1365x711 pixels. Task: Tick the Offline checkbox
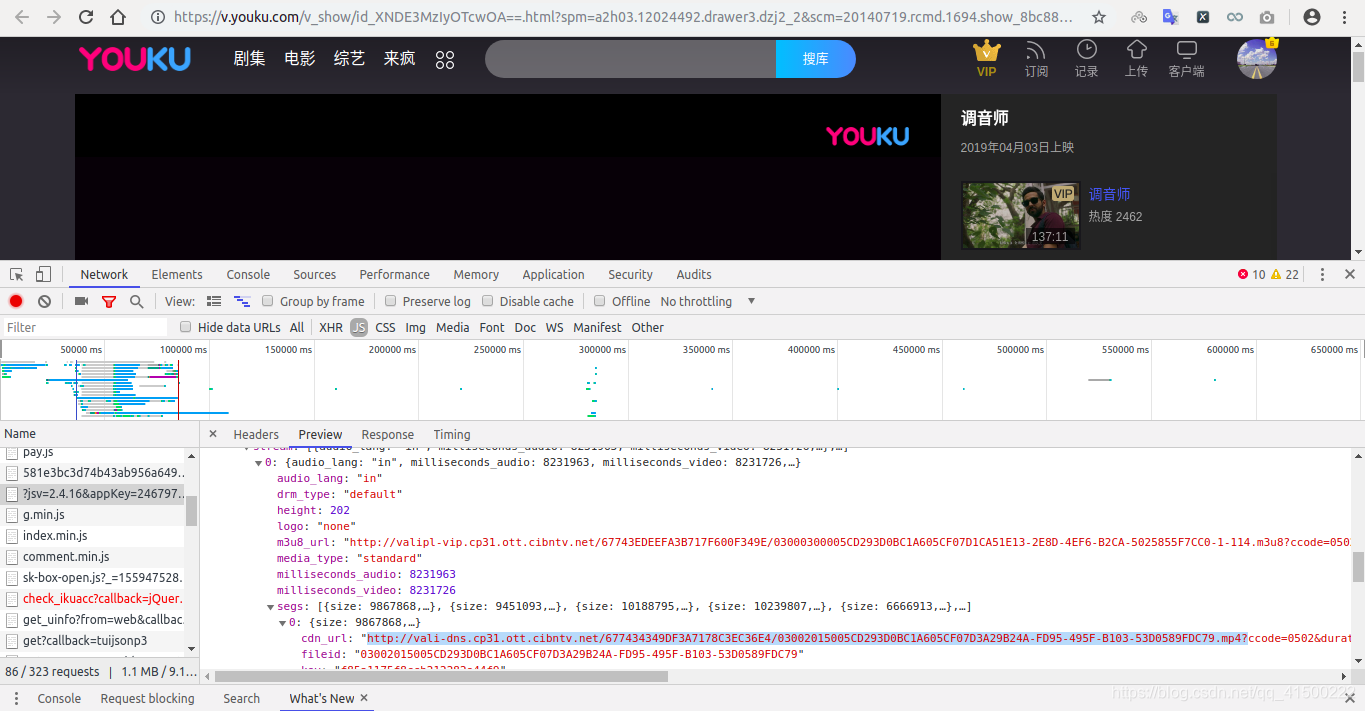point(600,301)
